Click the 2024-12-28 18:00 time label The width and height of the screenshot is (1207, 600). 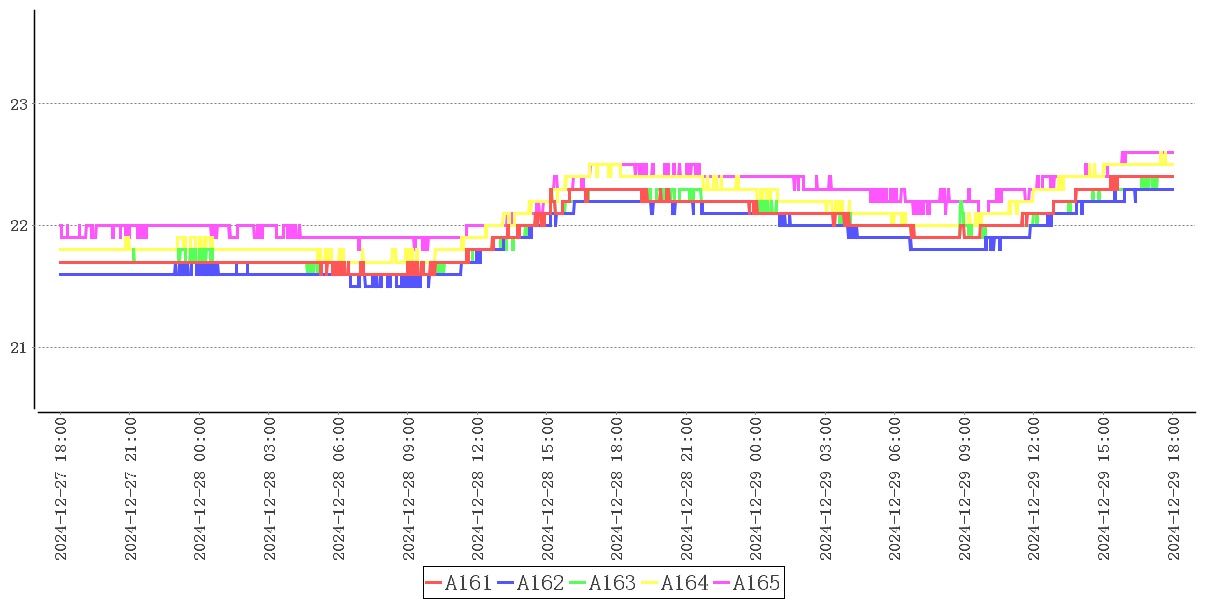(618, 489)
